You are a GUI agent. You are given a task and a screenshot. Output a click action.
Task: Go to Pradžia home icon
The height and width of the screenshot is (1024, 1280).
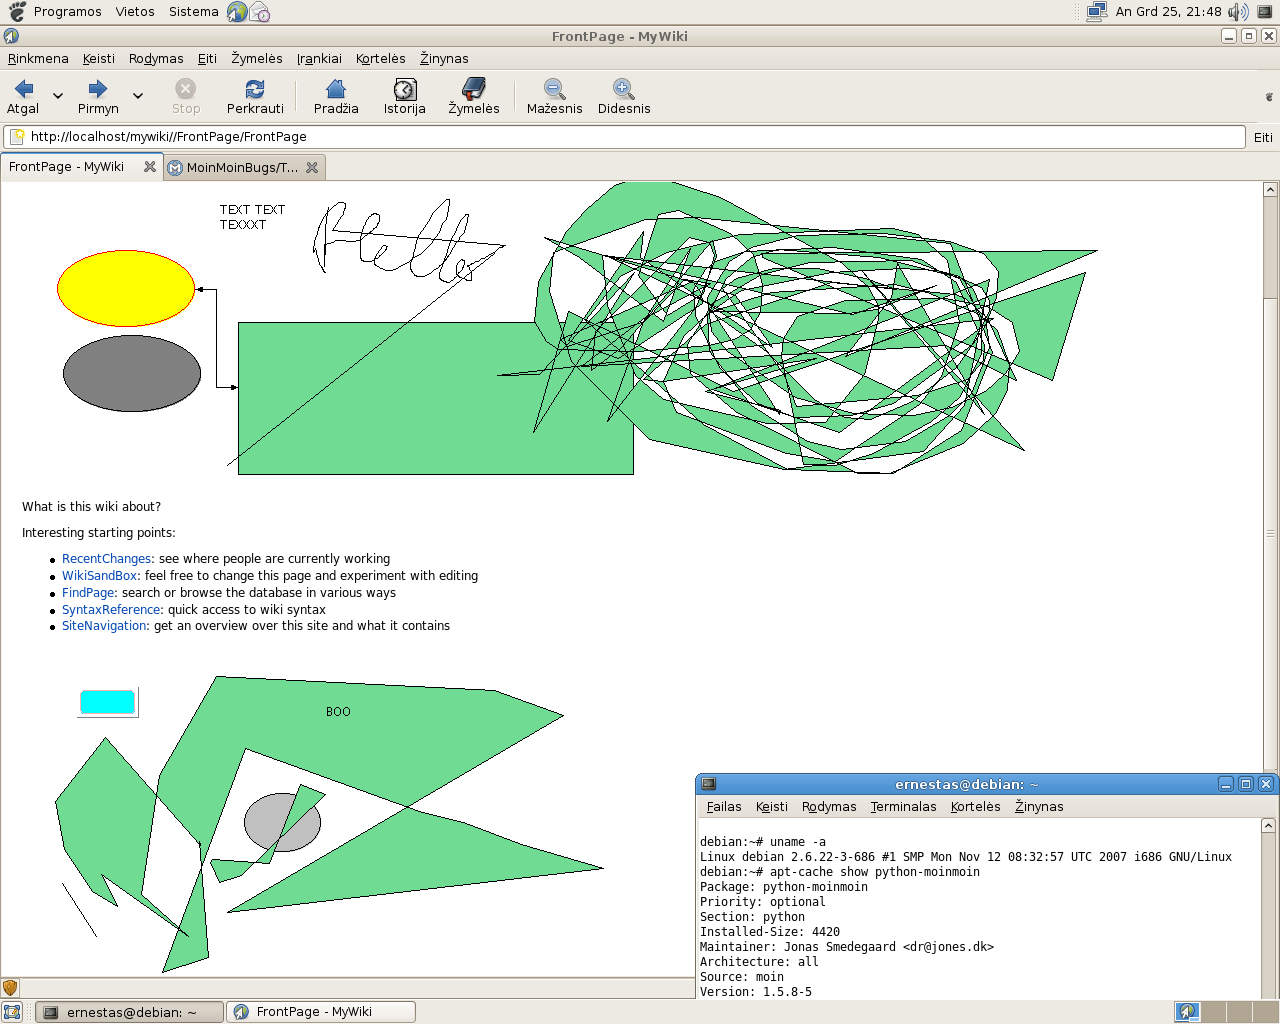[336, 89]
